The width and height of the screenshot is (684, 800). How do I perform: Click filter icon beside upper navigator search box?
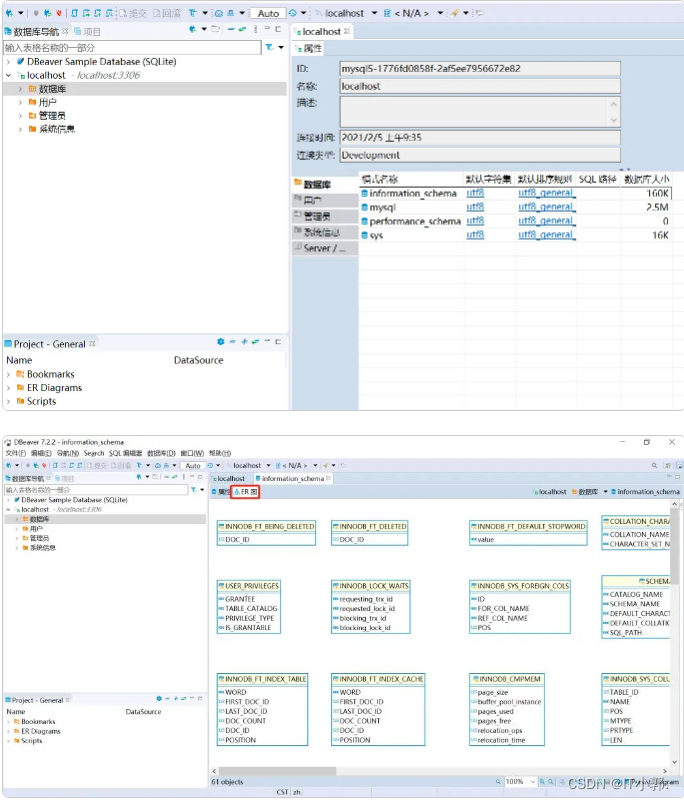pyautogui.click(x=269, y=47)
